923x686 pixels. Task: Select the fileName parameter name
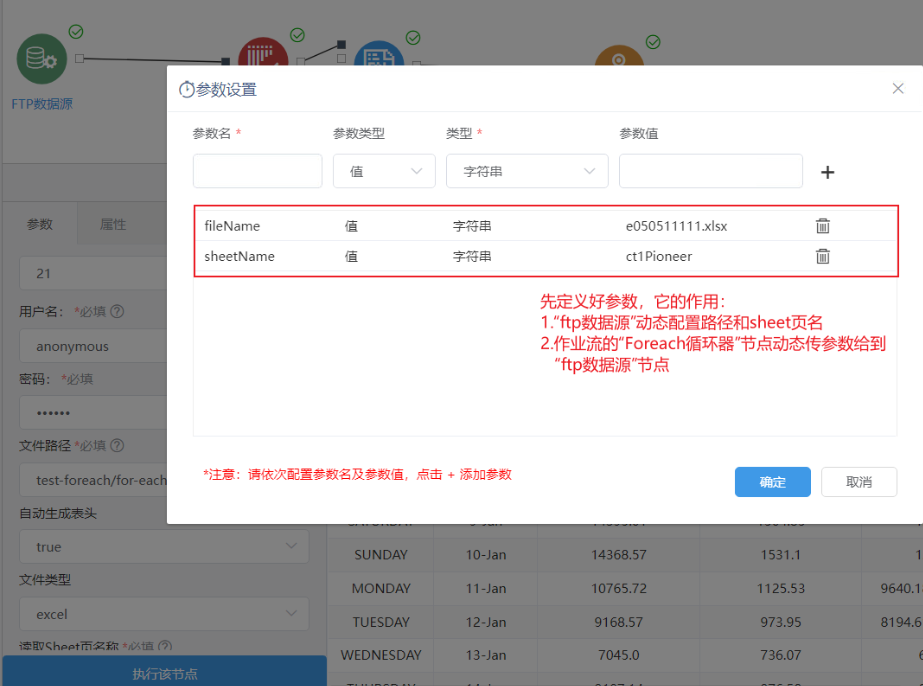(232, 226)
